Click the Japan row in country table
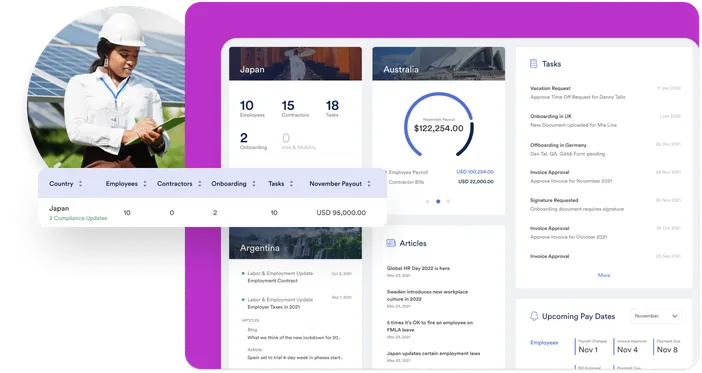The width and height of the screenshot is (702, 373). pos(212,212)
